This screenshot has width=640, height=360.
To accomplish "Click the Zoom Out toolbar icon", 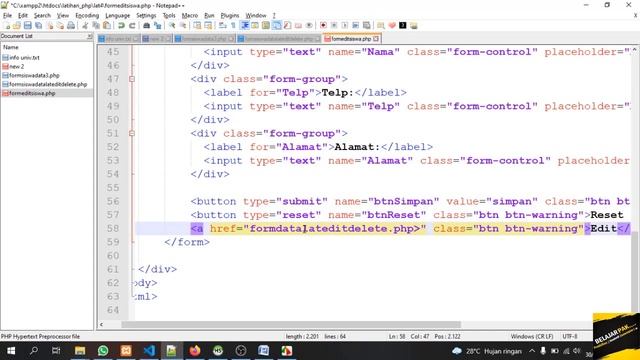I will (x=183, y=25).
